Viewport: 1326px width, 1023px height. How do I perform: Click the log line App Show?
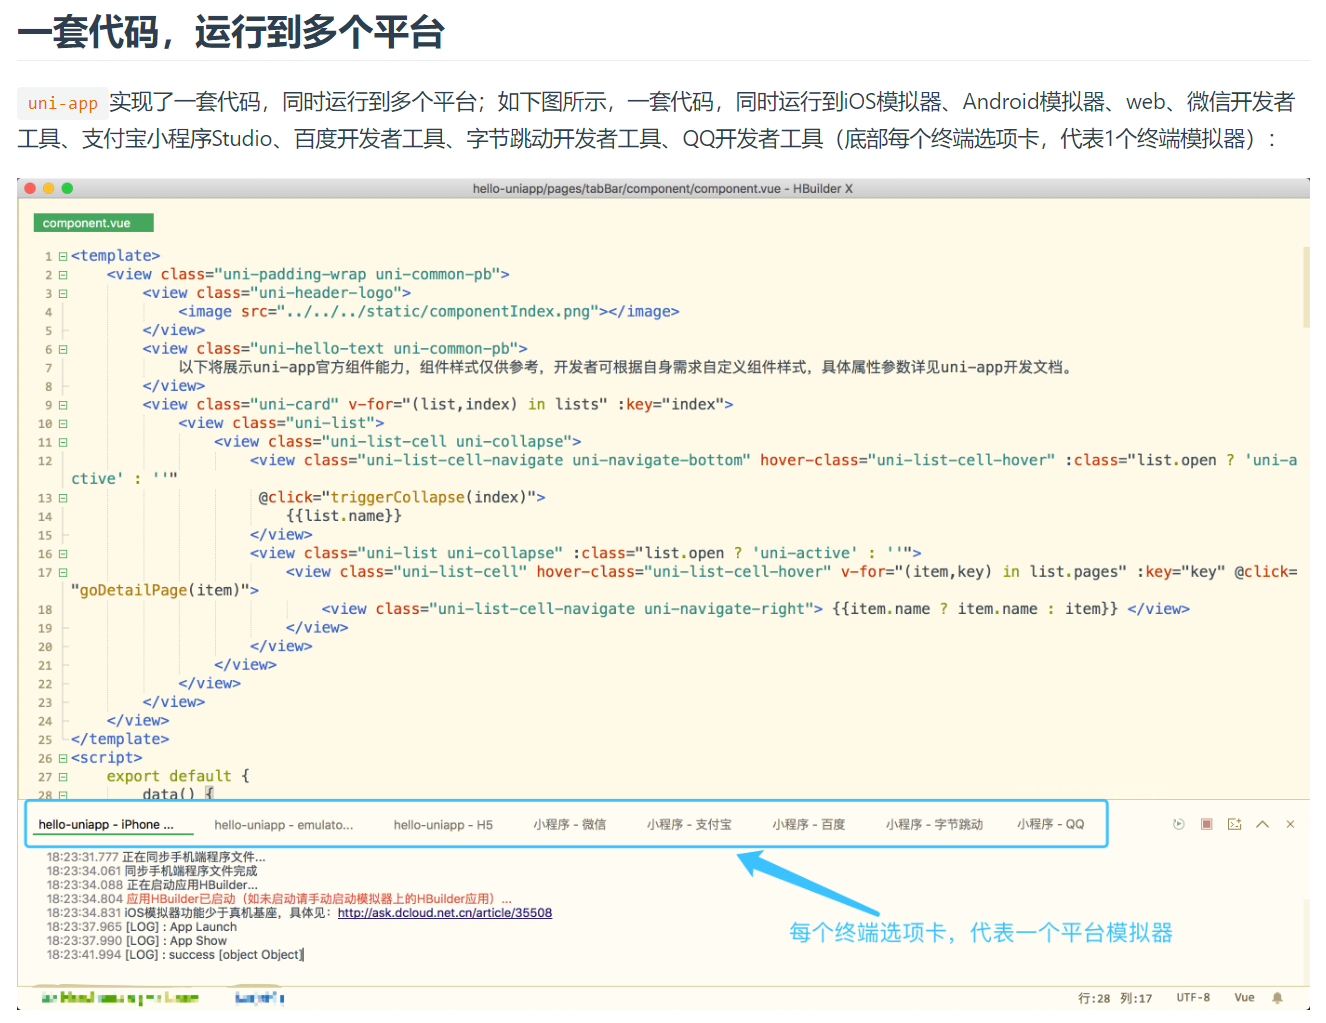(x=137, y=941)
